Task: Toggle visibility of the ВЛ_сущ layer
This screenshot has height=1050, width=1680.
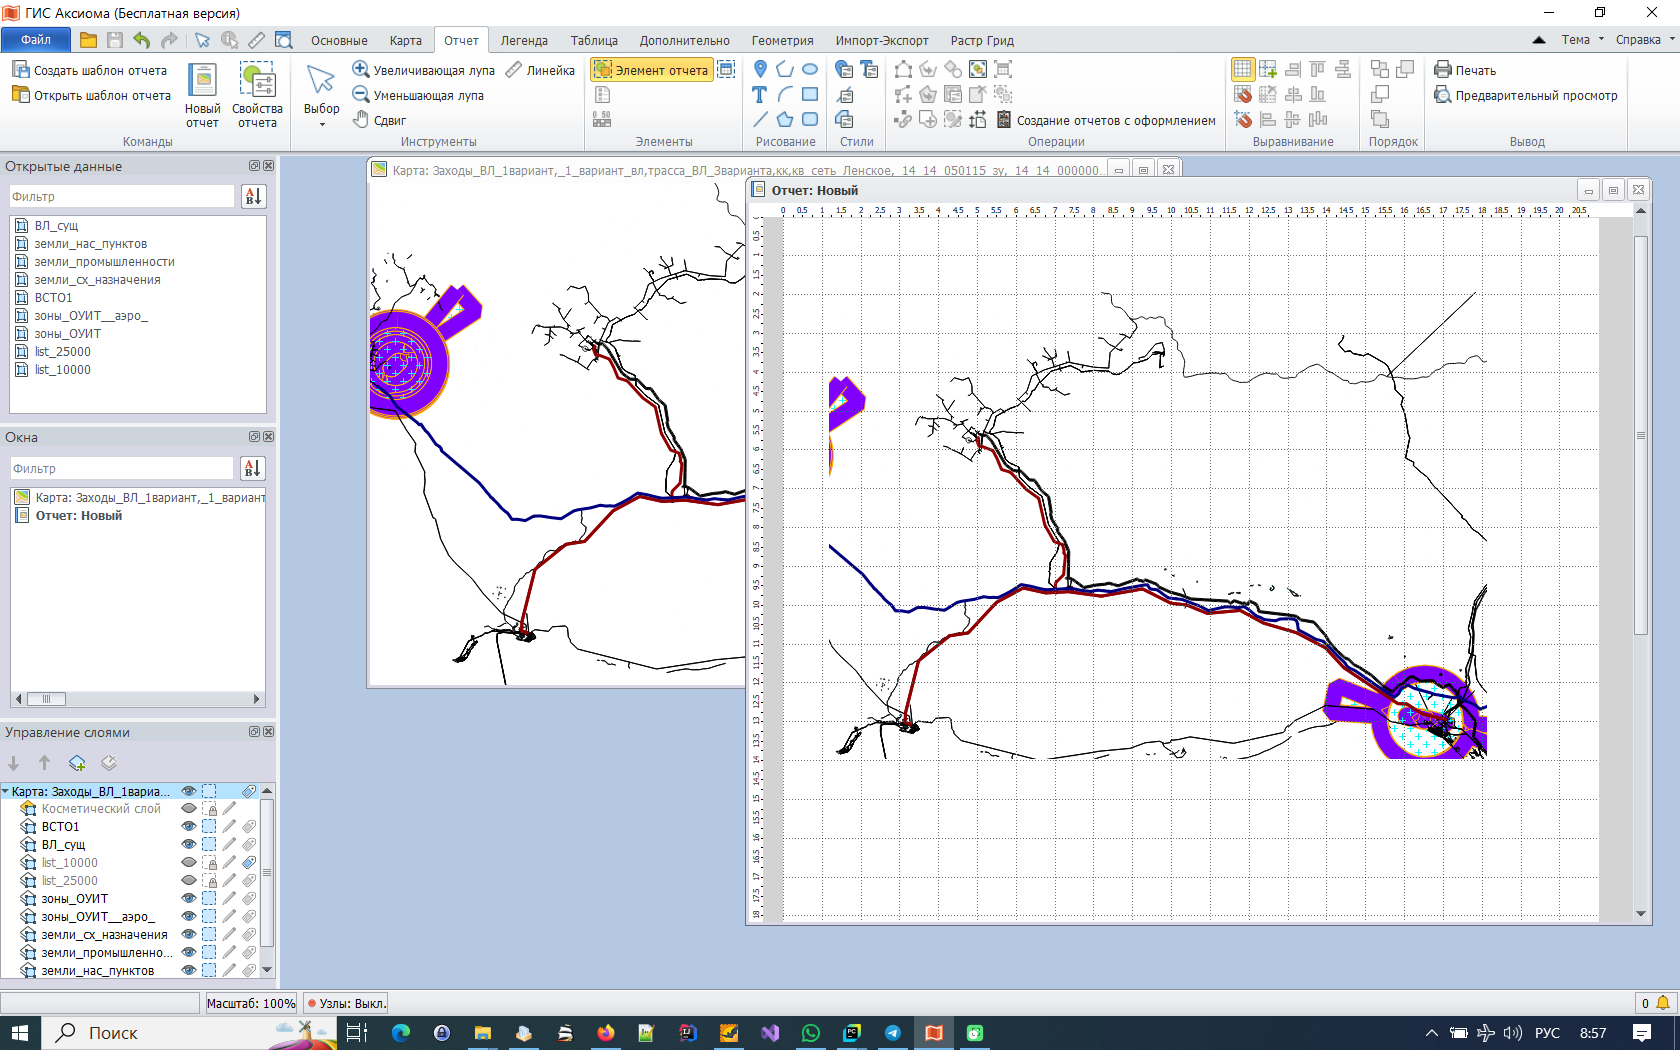Action: [x=188, y=845]
